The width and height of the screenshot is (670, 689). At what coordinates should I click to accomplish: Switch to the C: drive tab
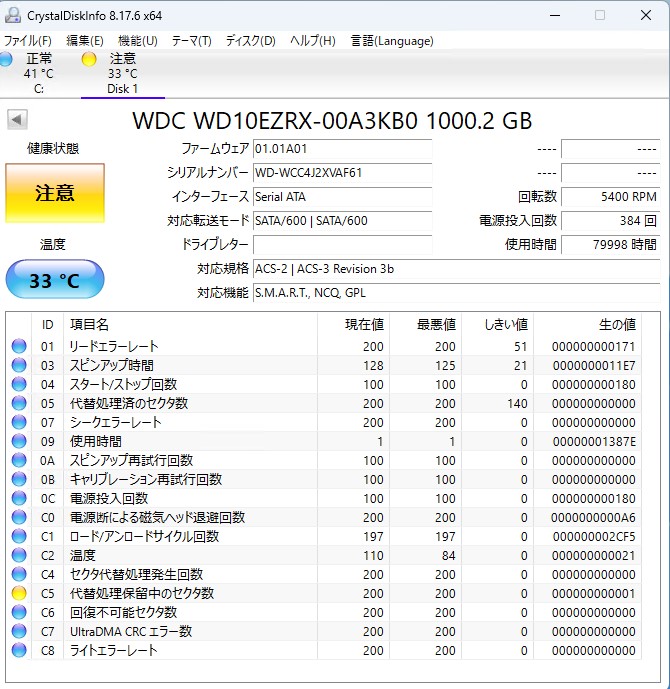39,73
